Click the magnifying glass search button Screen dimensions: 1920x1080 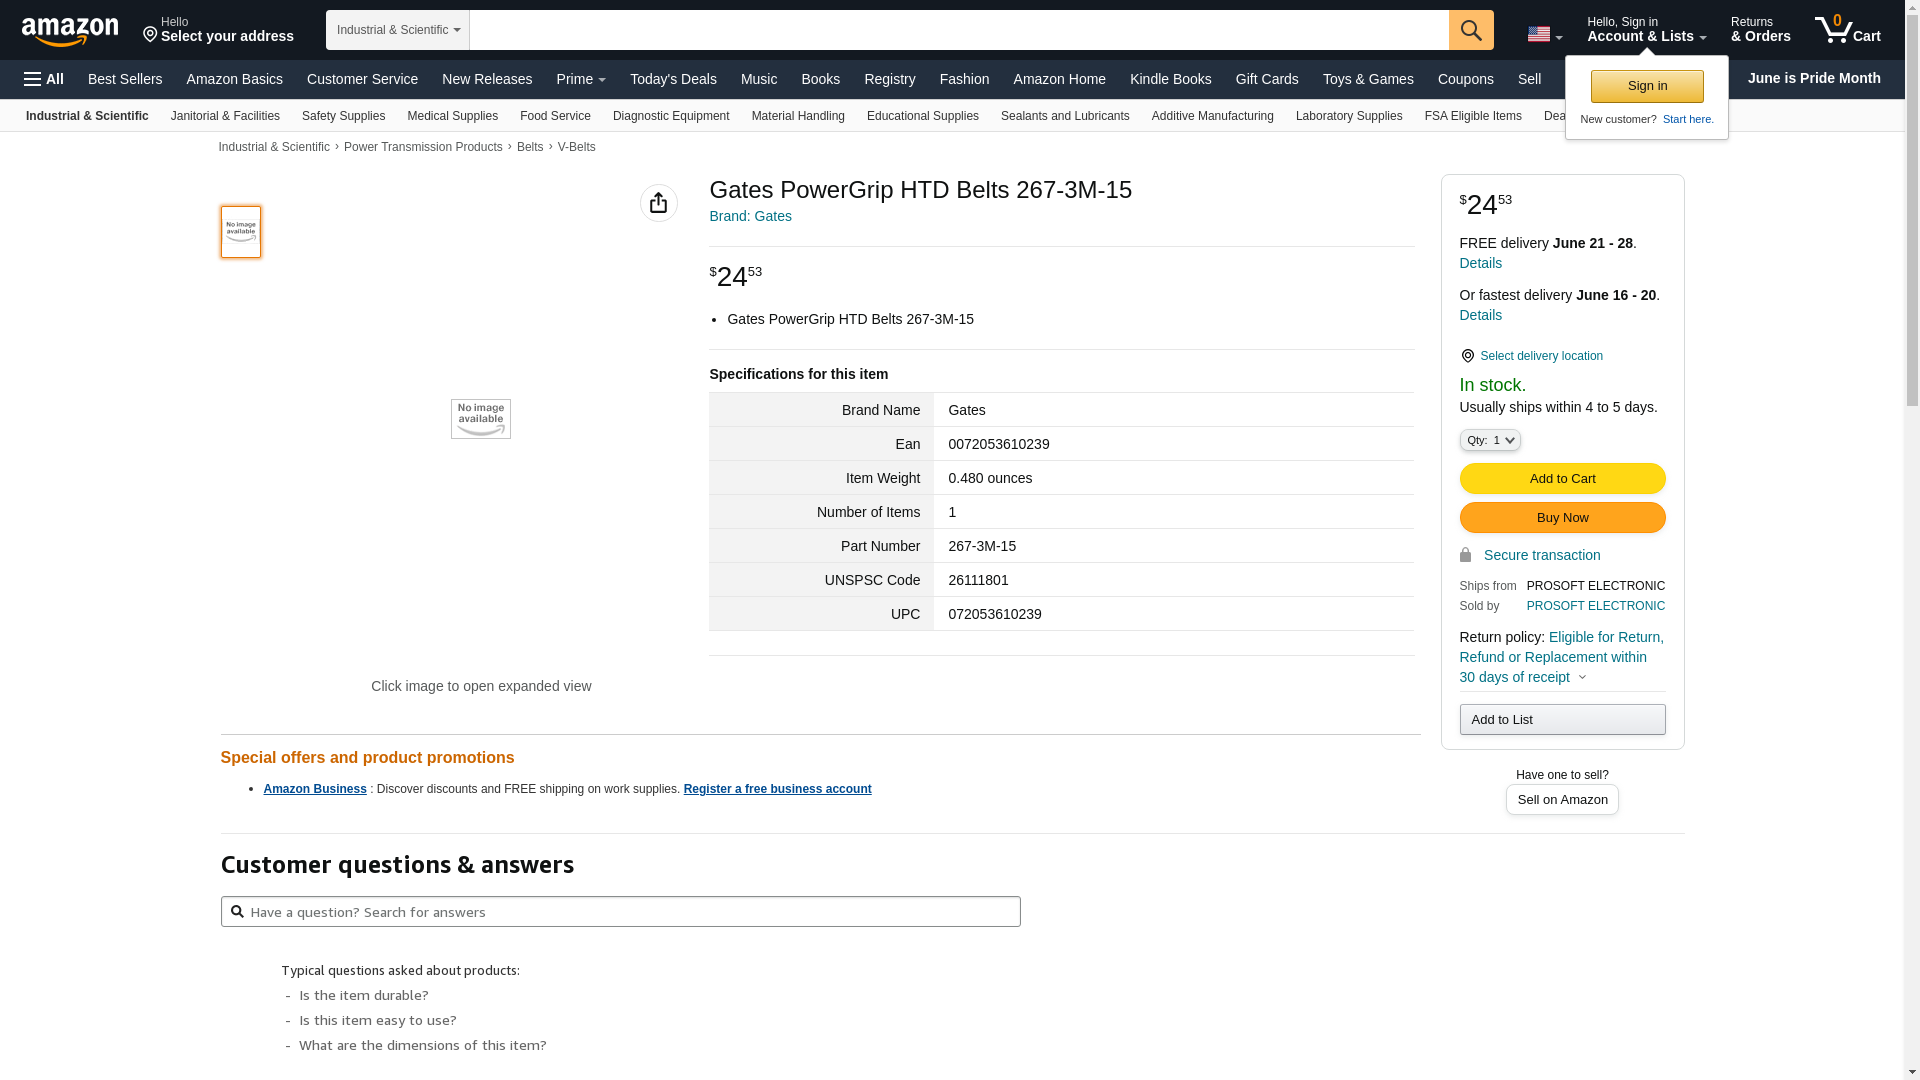pyautogui.click(x=1470, y=30)
